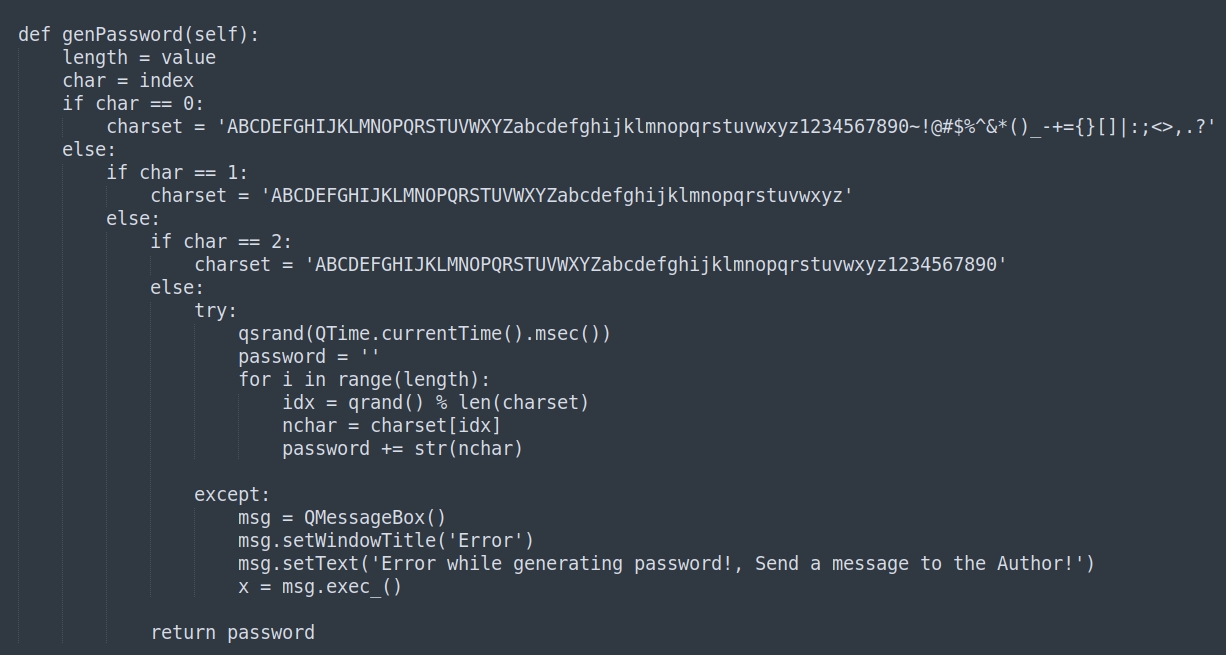Click the 'idx = qrand() % len(charset)' line
The width and height of the screenshot is (1226, 655).
(435, 403)
